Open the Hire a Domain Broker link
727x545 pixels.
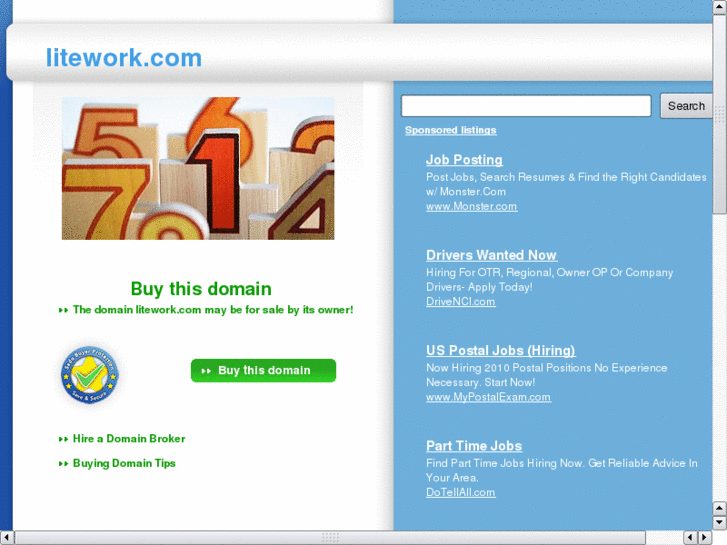click(129, 439)
